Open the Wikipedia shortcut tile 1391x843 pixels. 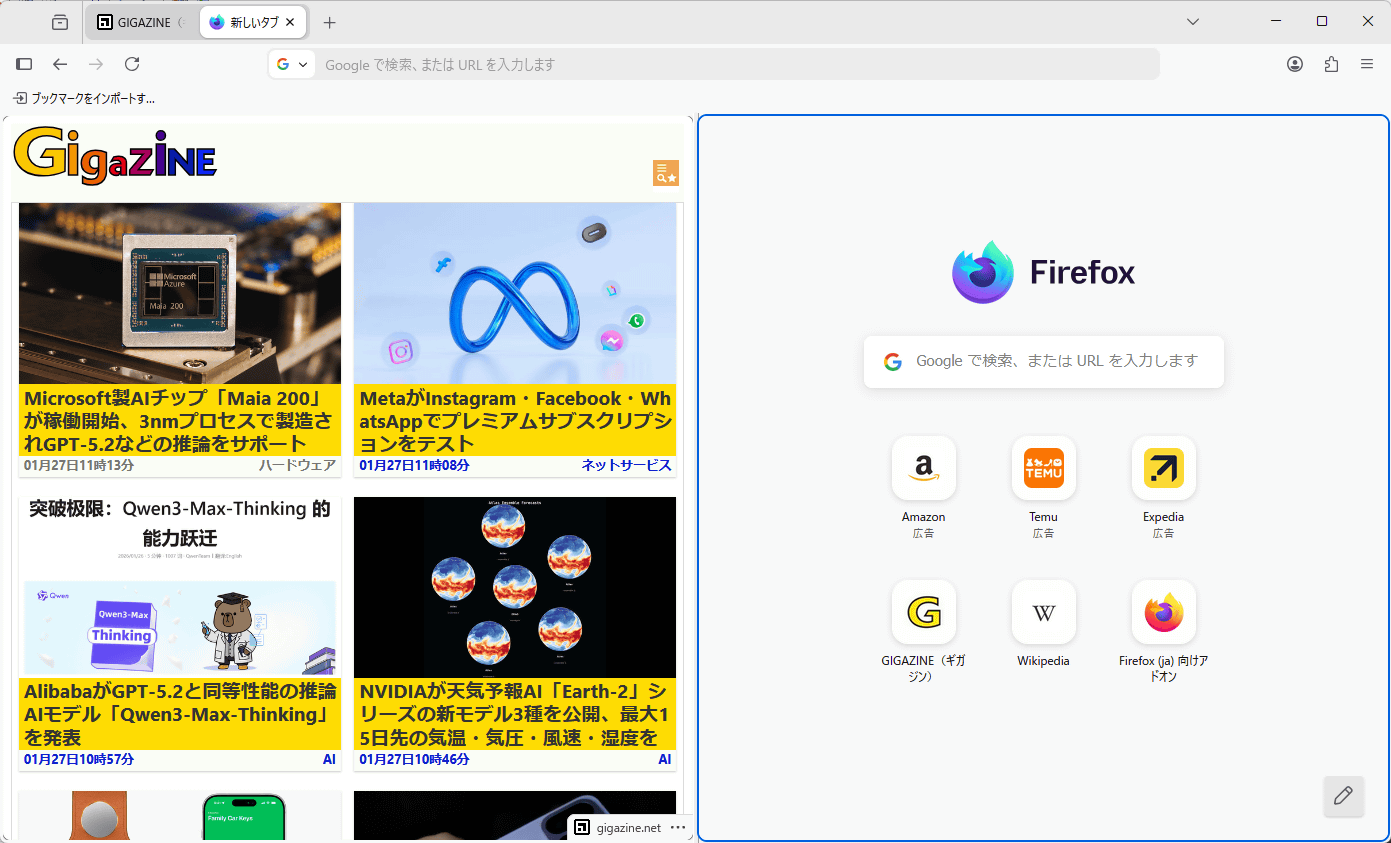[1043, 612]
